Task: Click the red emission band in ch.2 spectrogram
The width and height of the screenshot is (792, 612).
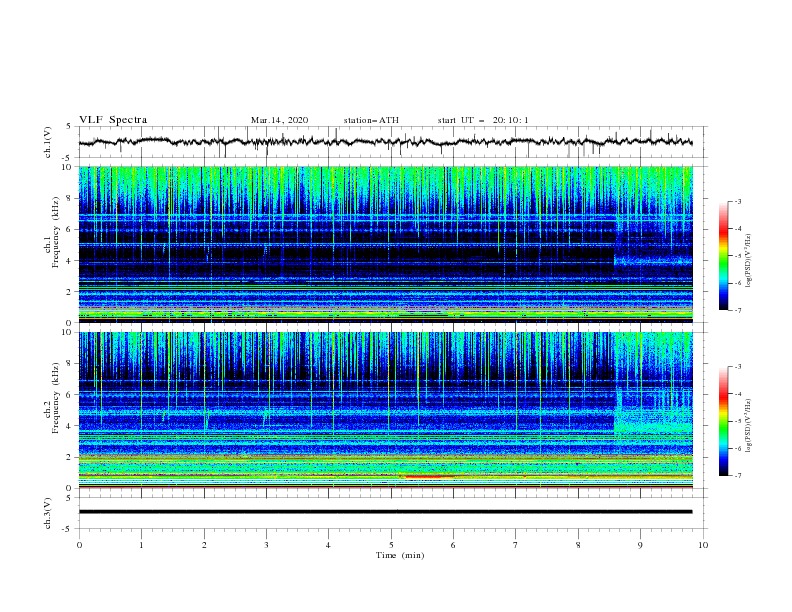Action: click(x=424, y=477)
